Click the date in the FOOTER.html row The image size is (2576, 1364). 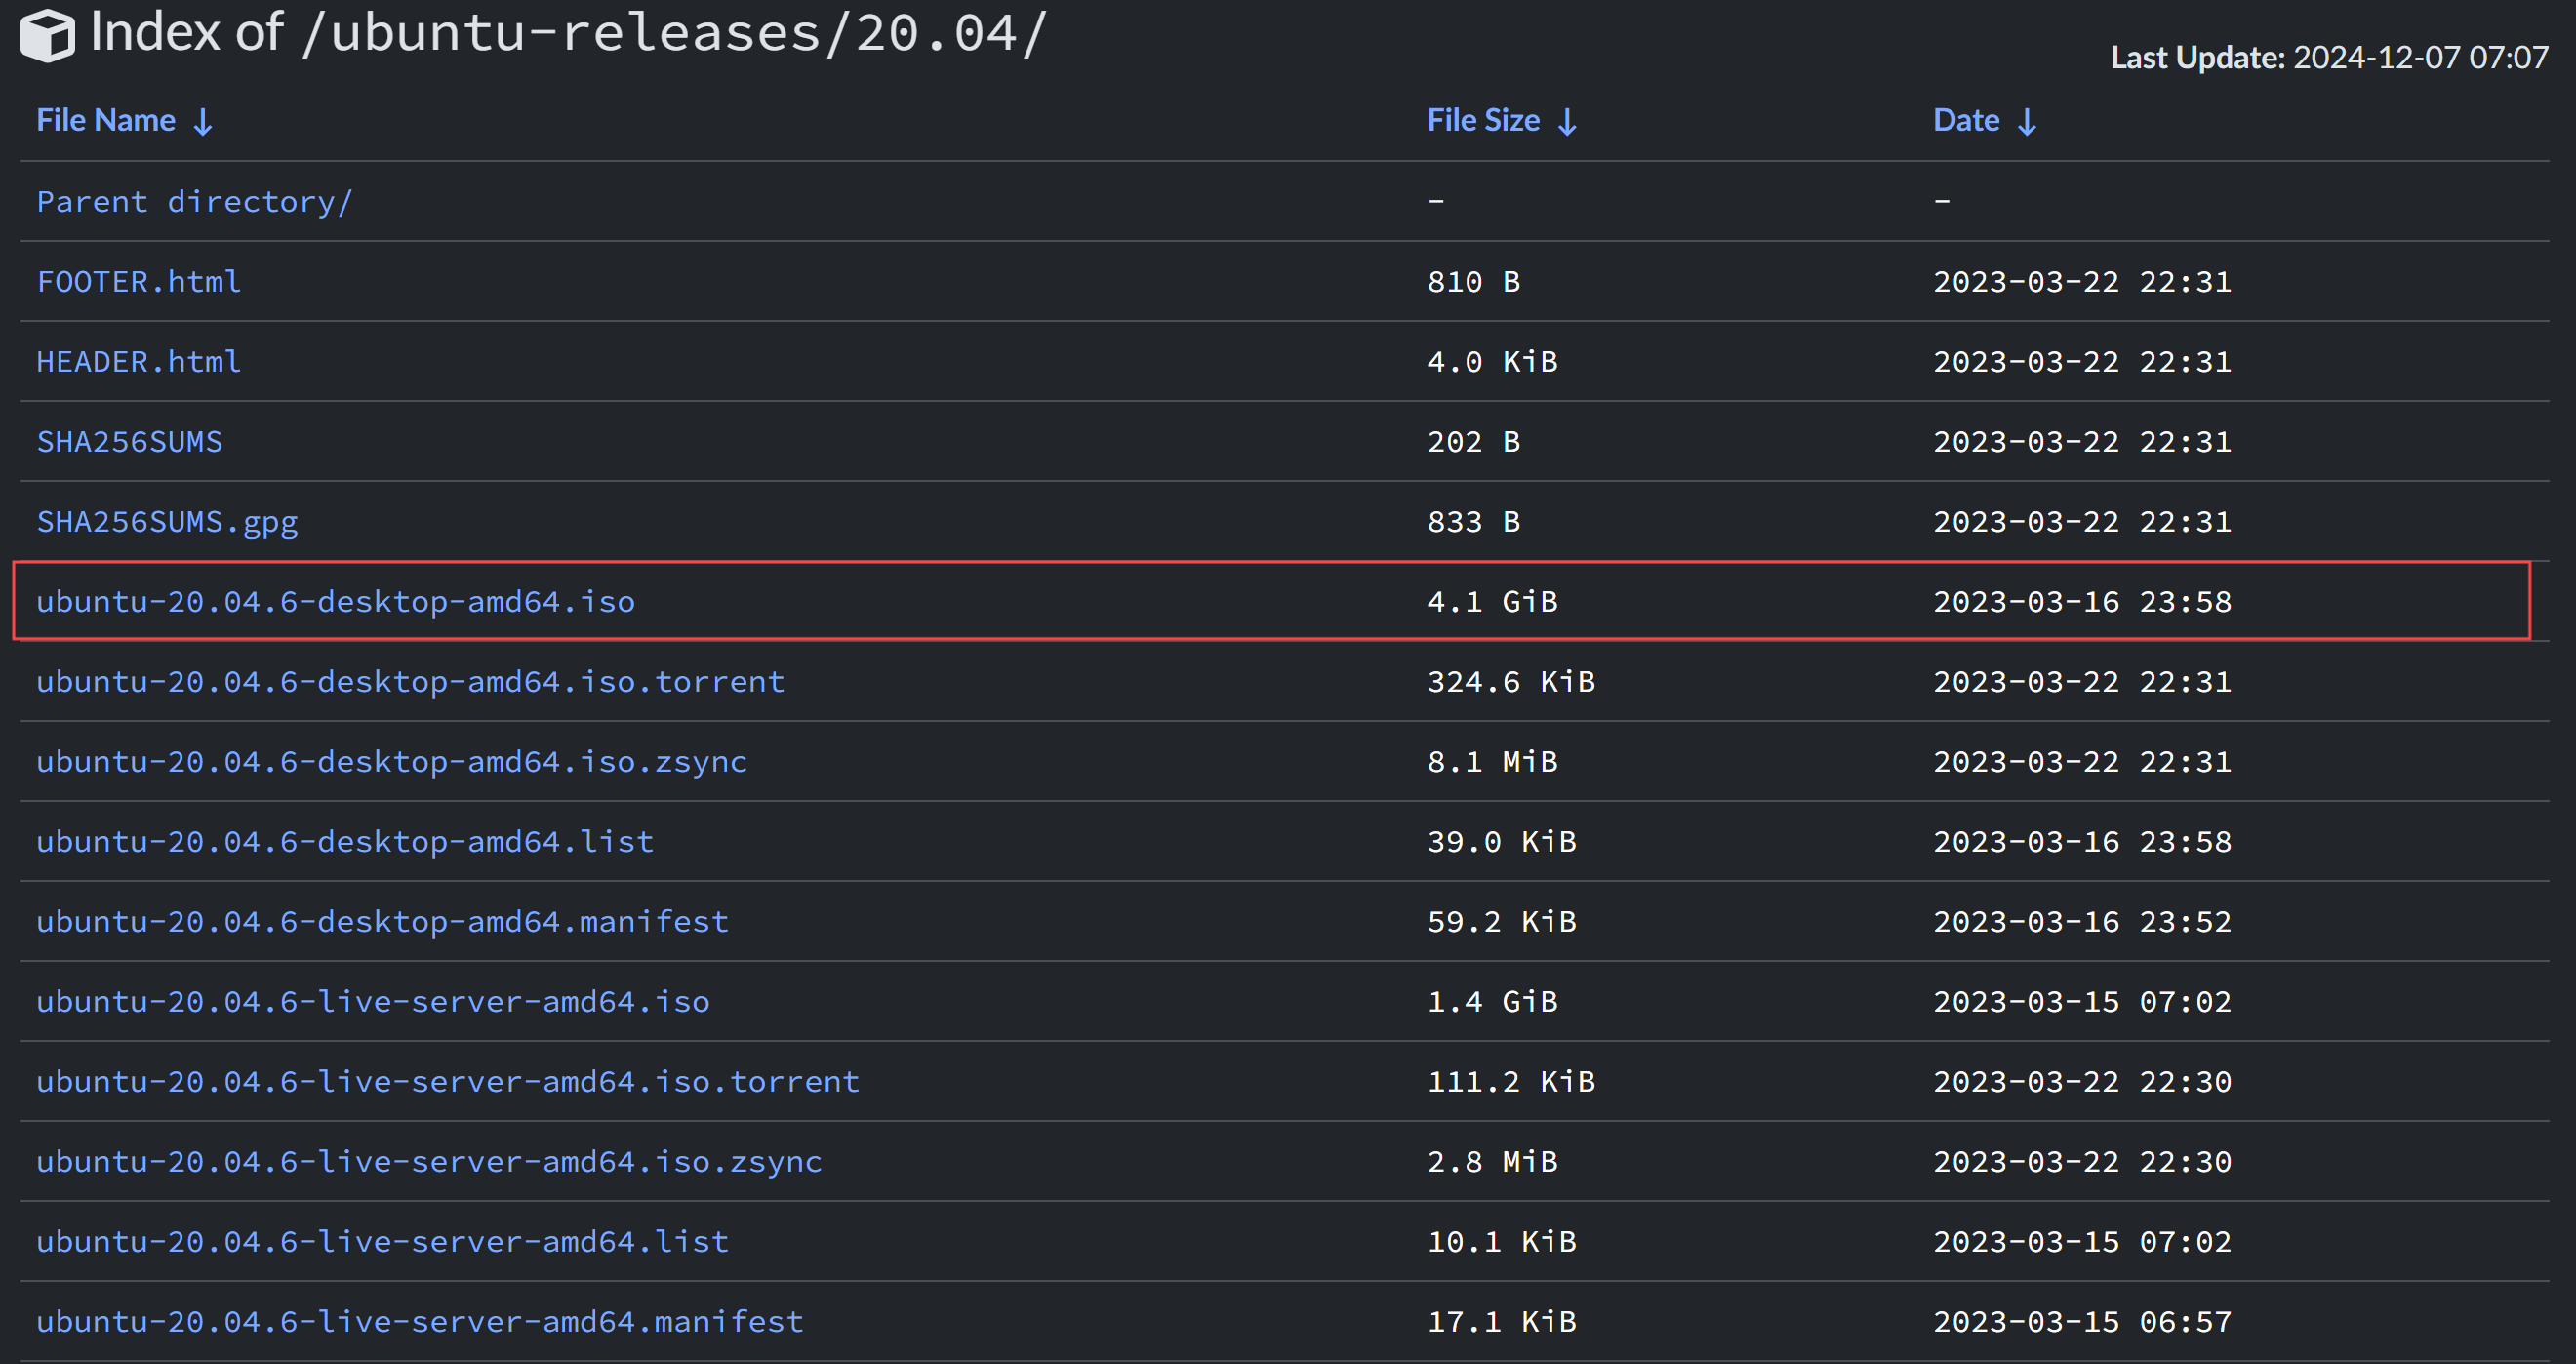(x=2082, y=282)
